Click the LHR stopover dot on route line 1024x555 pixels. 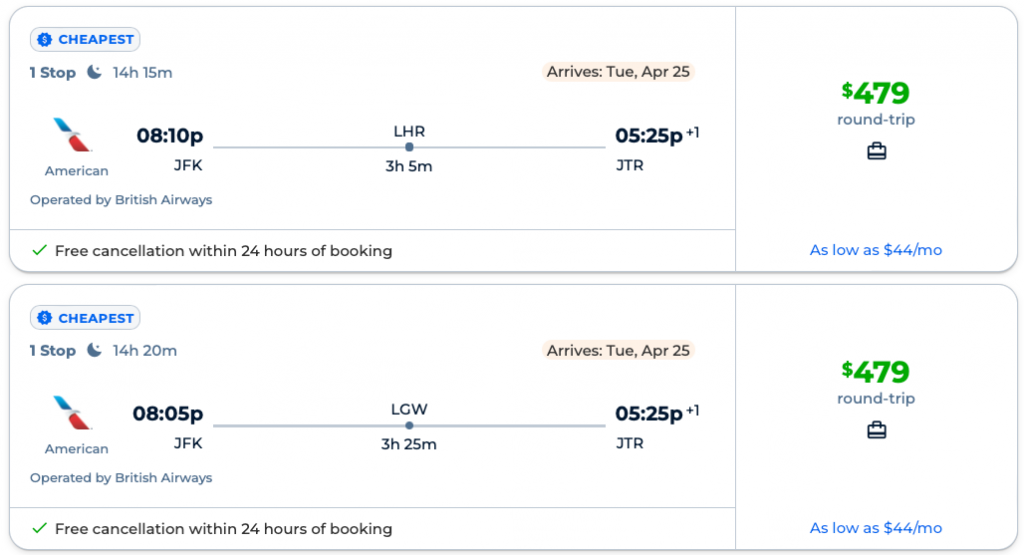click(409, 148)
